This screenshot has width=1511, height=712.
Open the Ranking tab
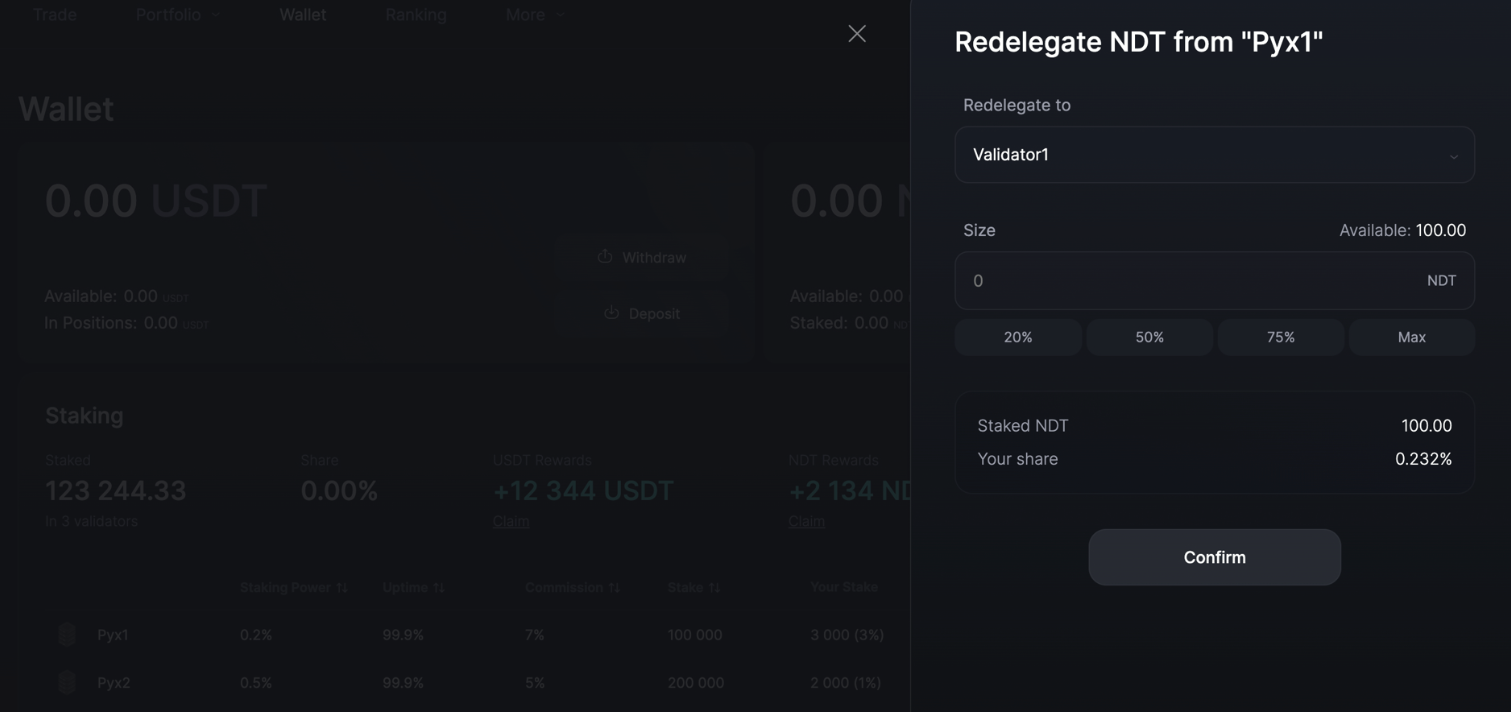click(416, 15)
